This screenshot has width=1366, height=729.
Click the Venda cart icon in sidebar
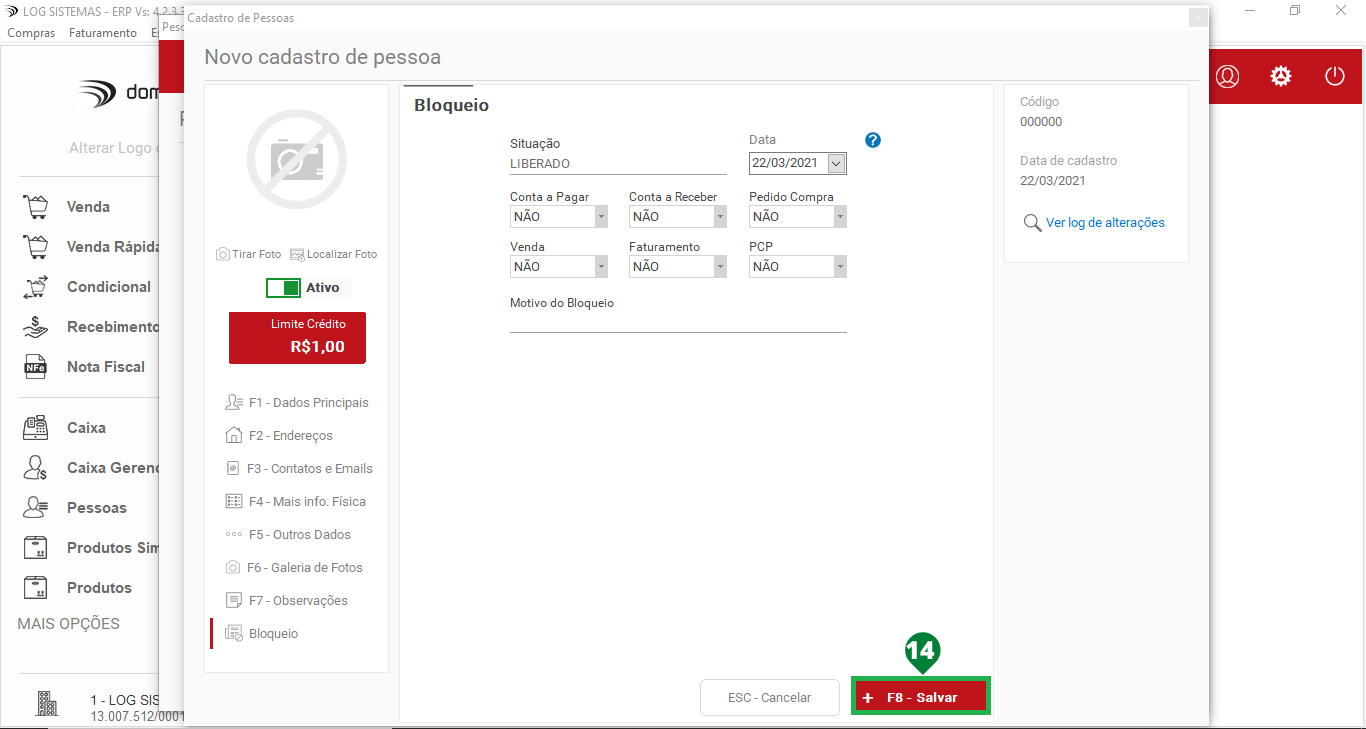pyautogui.click(x=36, y=207)
